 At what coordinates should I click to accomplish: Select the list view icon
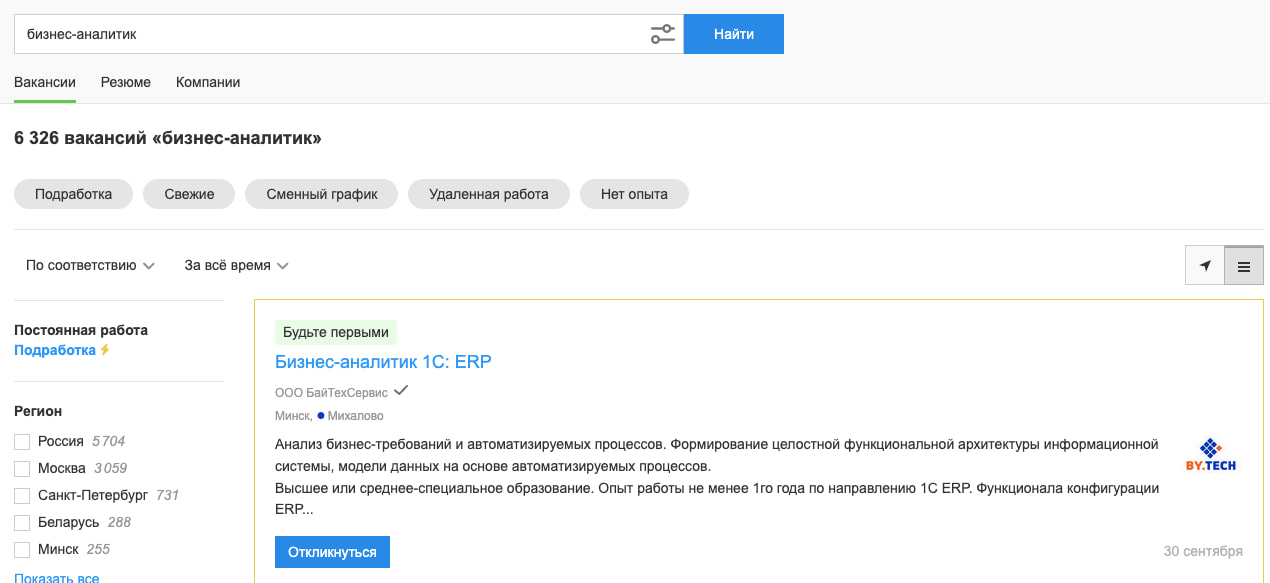coord(1244,266)
